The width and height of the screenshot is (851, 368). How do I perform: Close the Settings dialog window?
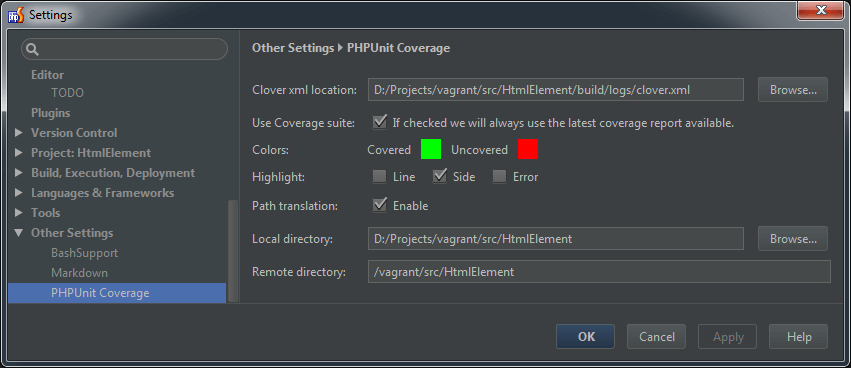820,10
